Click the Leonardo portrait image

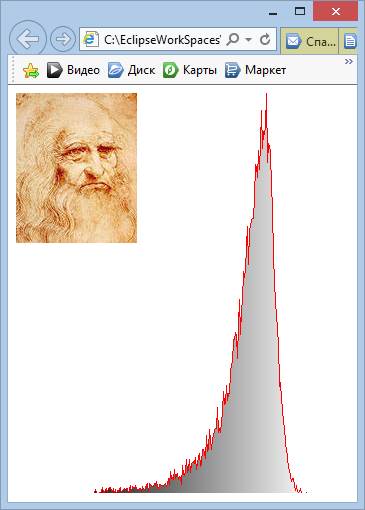76,168
